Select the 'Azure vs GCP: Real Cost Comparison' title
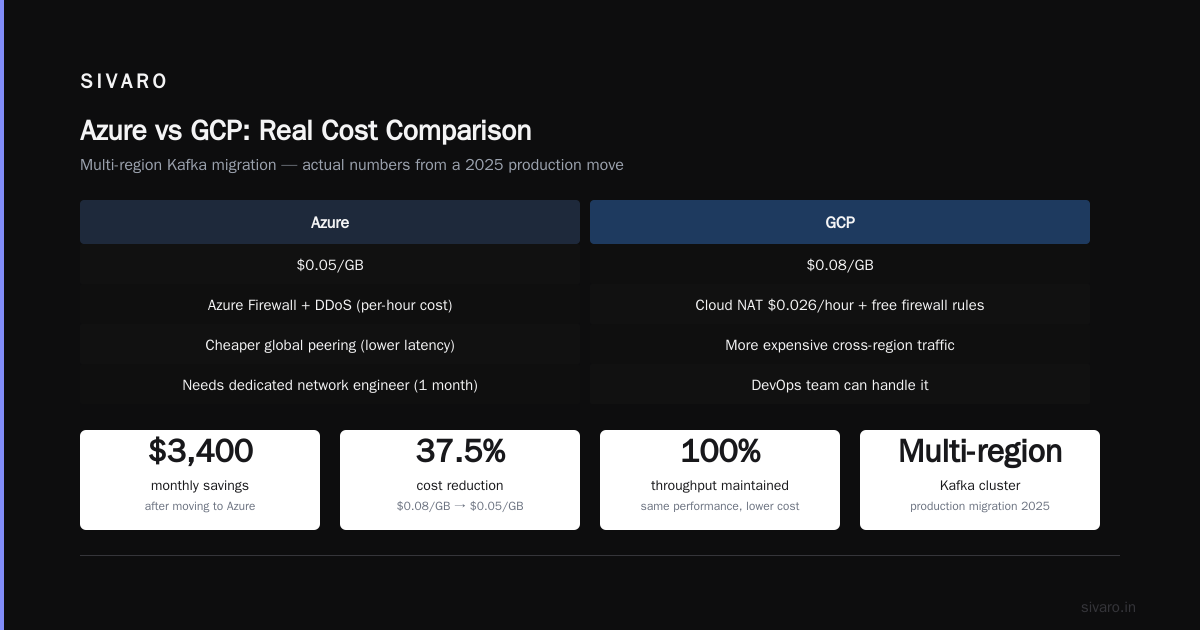Image resolution: width=1200 pixels, height=630 pixels. click(x=306, y=131)
